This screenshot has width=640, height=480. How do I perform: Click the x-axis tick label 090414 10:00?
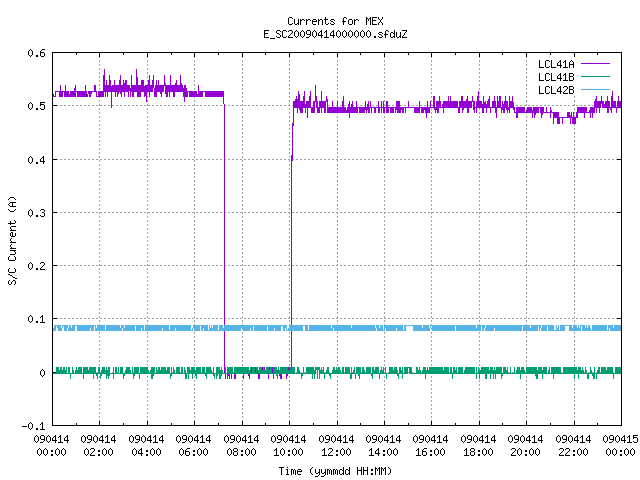[x=288, y=446]
